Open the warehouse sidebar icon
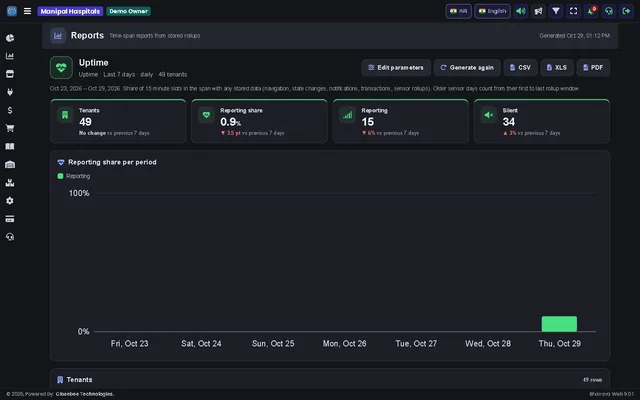The image size is (640, 400). click(10, 164)
